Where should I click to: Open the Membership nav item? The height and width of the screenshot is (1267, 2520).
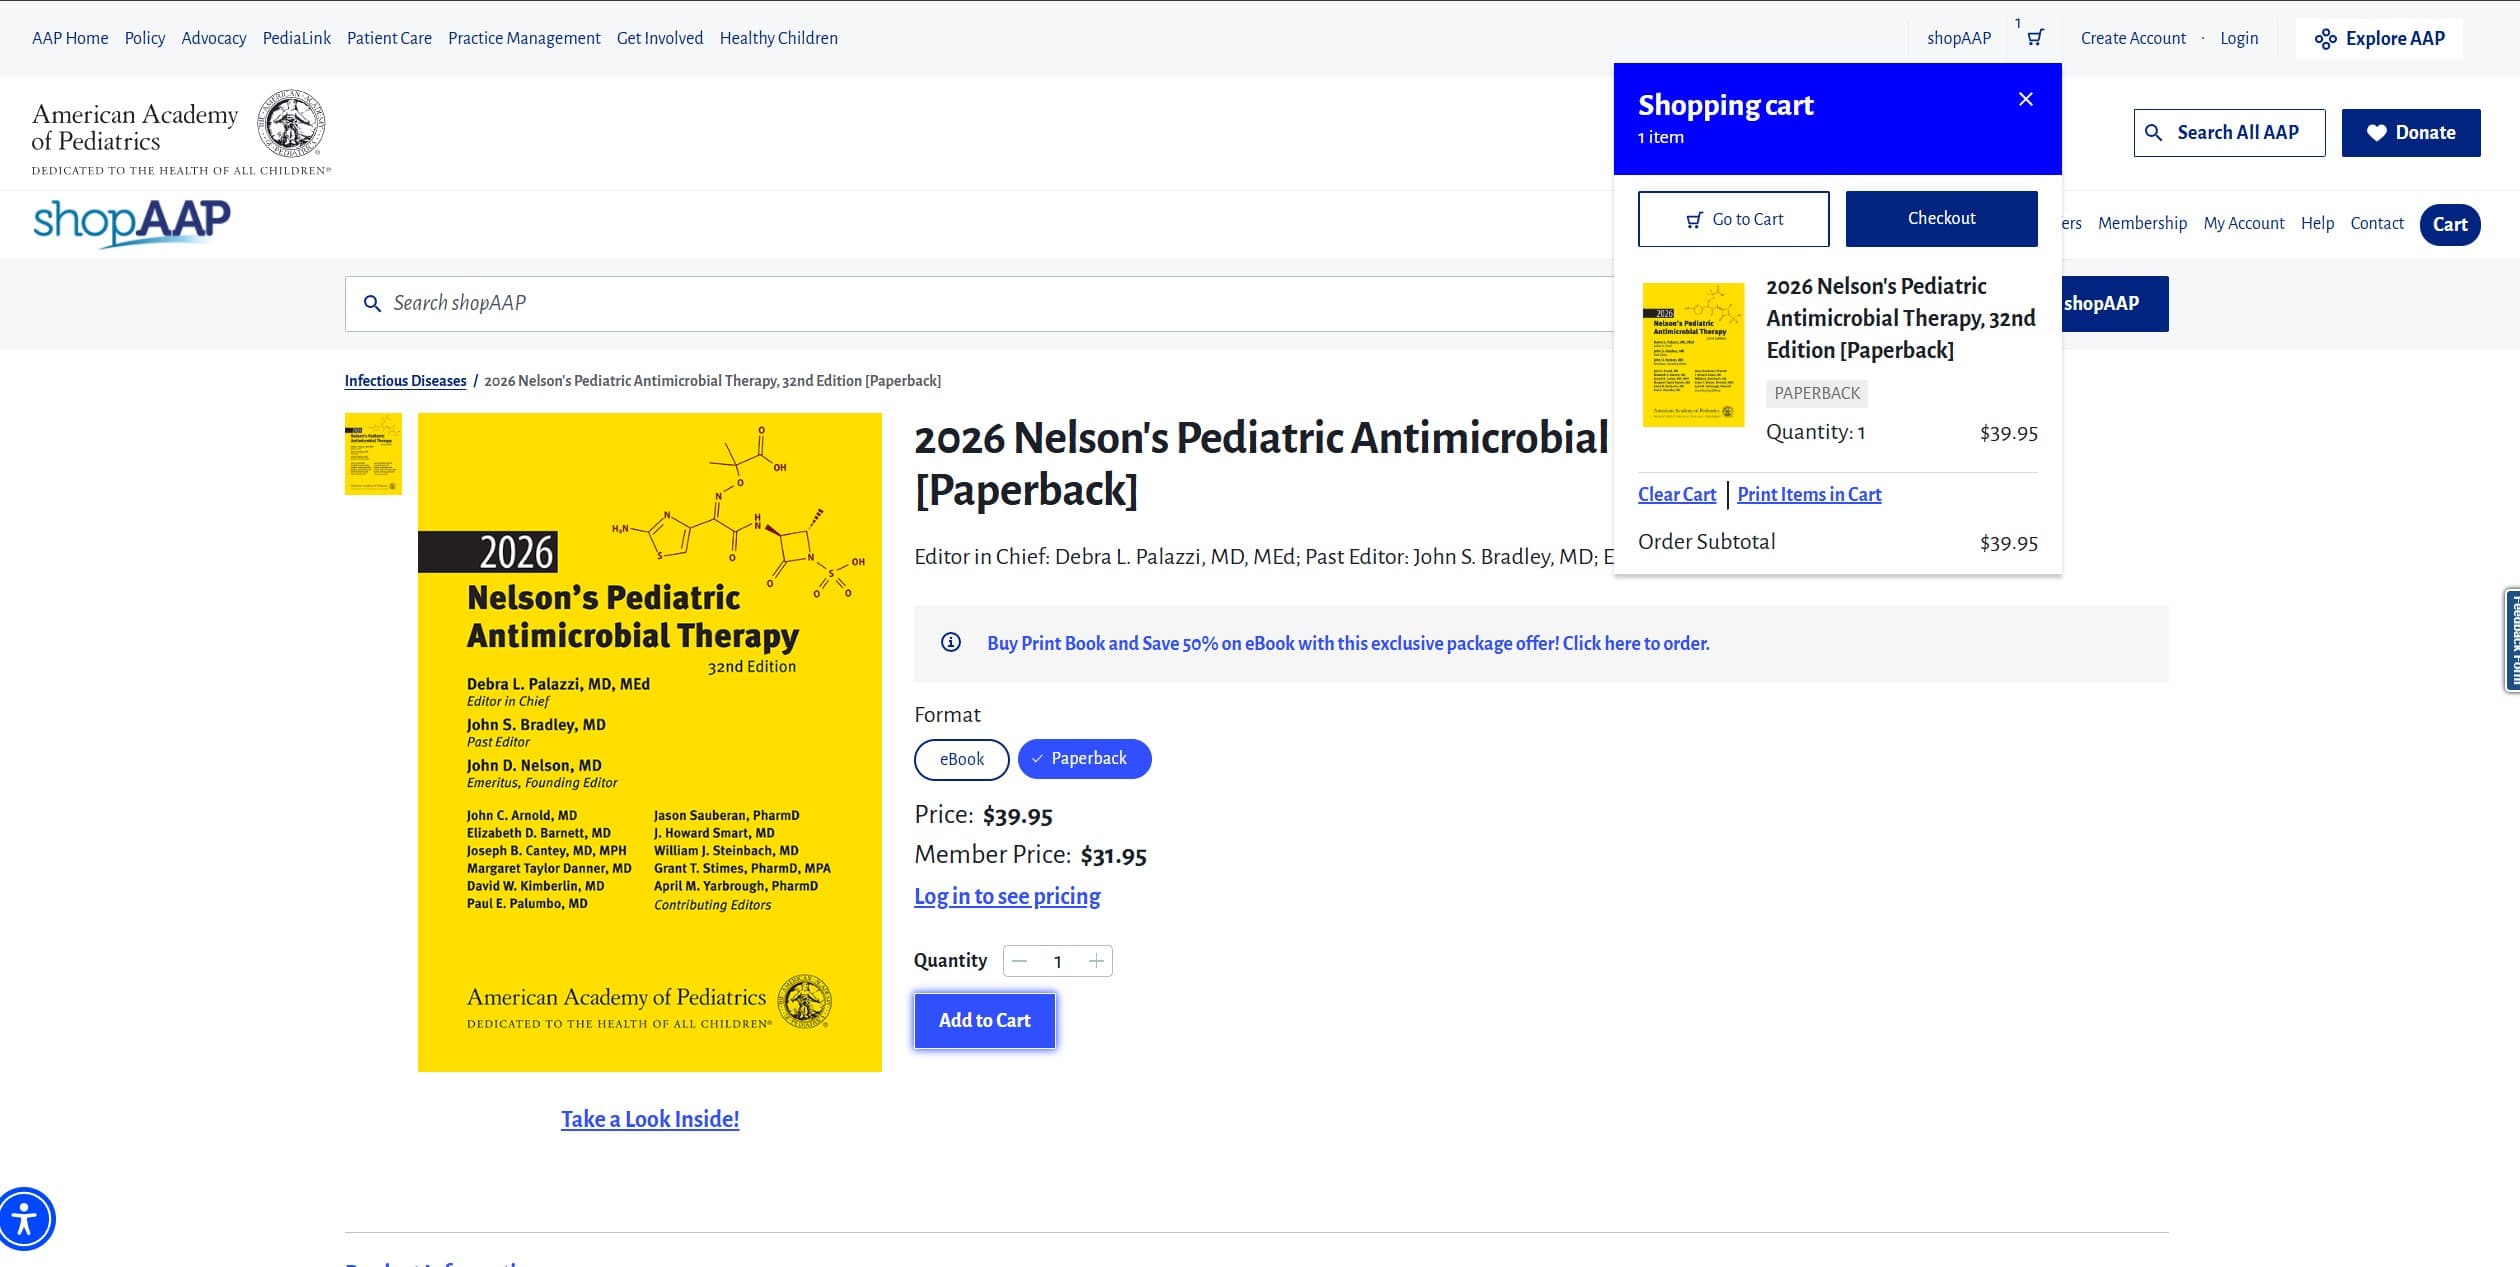coord(2142,223)
